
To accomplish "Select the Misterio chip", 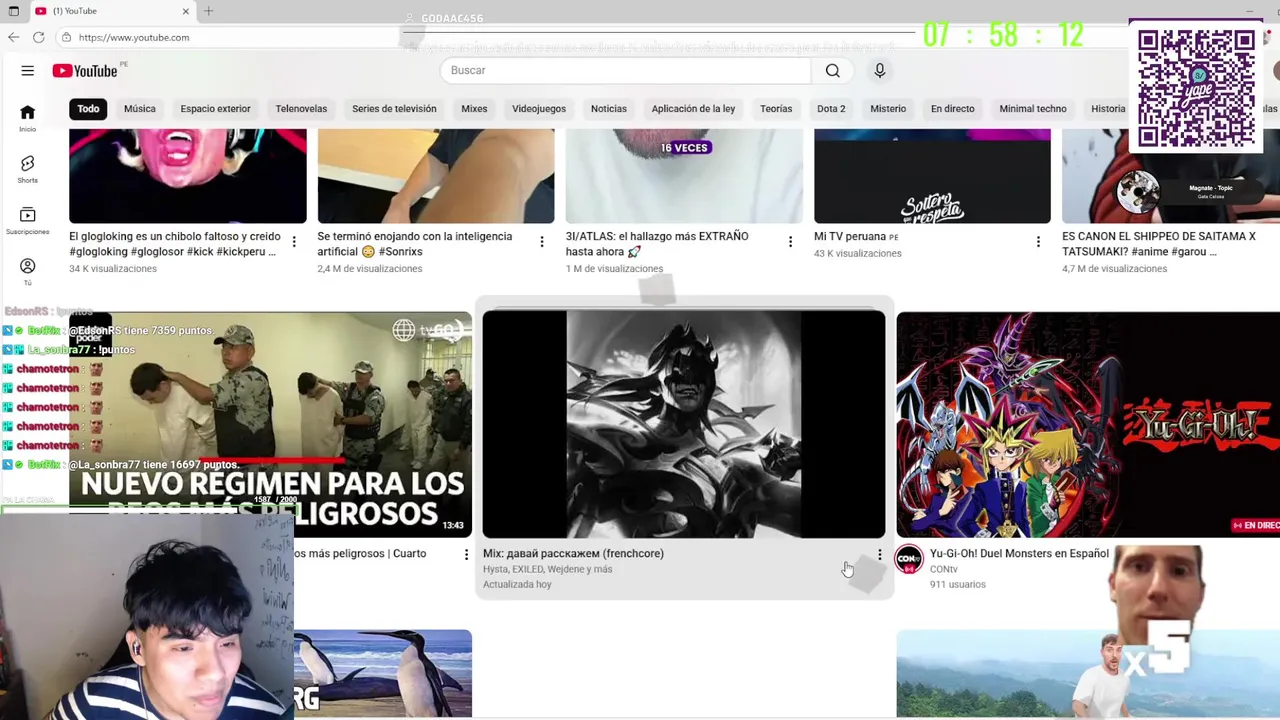I will click(x=888, y=108).
